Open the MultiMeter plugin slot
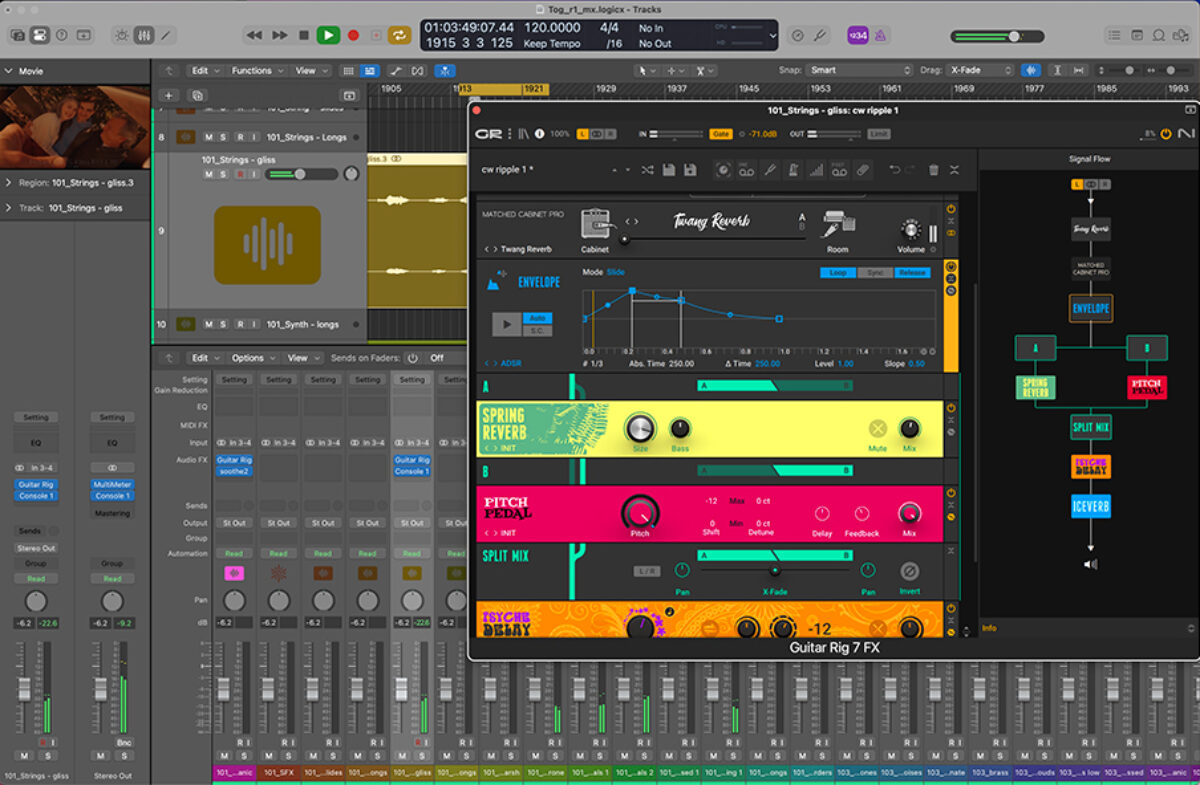Viewport: 1200px width, 785px height. [112, 485]
